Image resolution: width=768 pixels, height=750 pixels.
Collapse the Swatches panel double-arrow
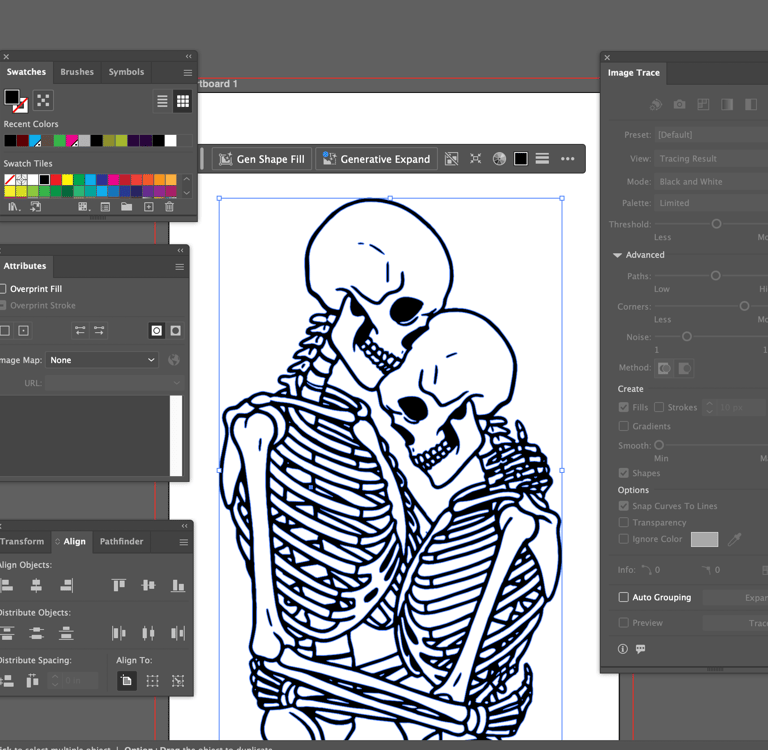coord(189,56)
